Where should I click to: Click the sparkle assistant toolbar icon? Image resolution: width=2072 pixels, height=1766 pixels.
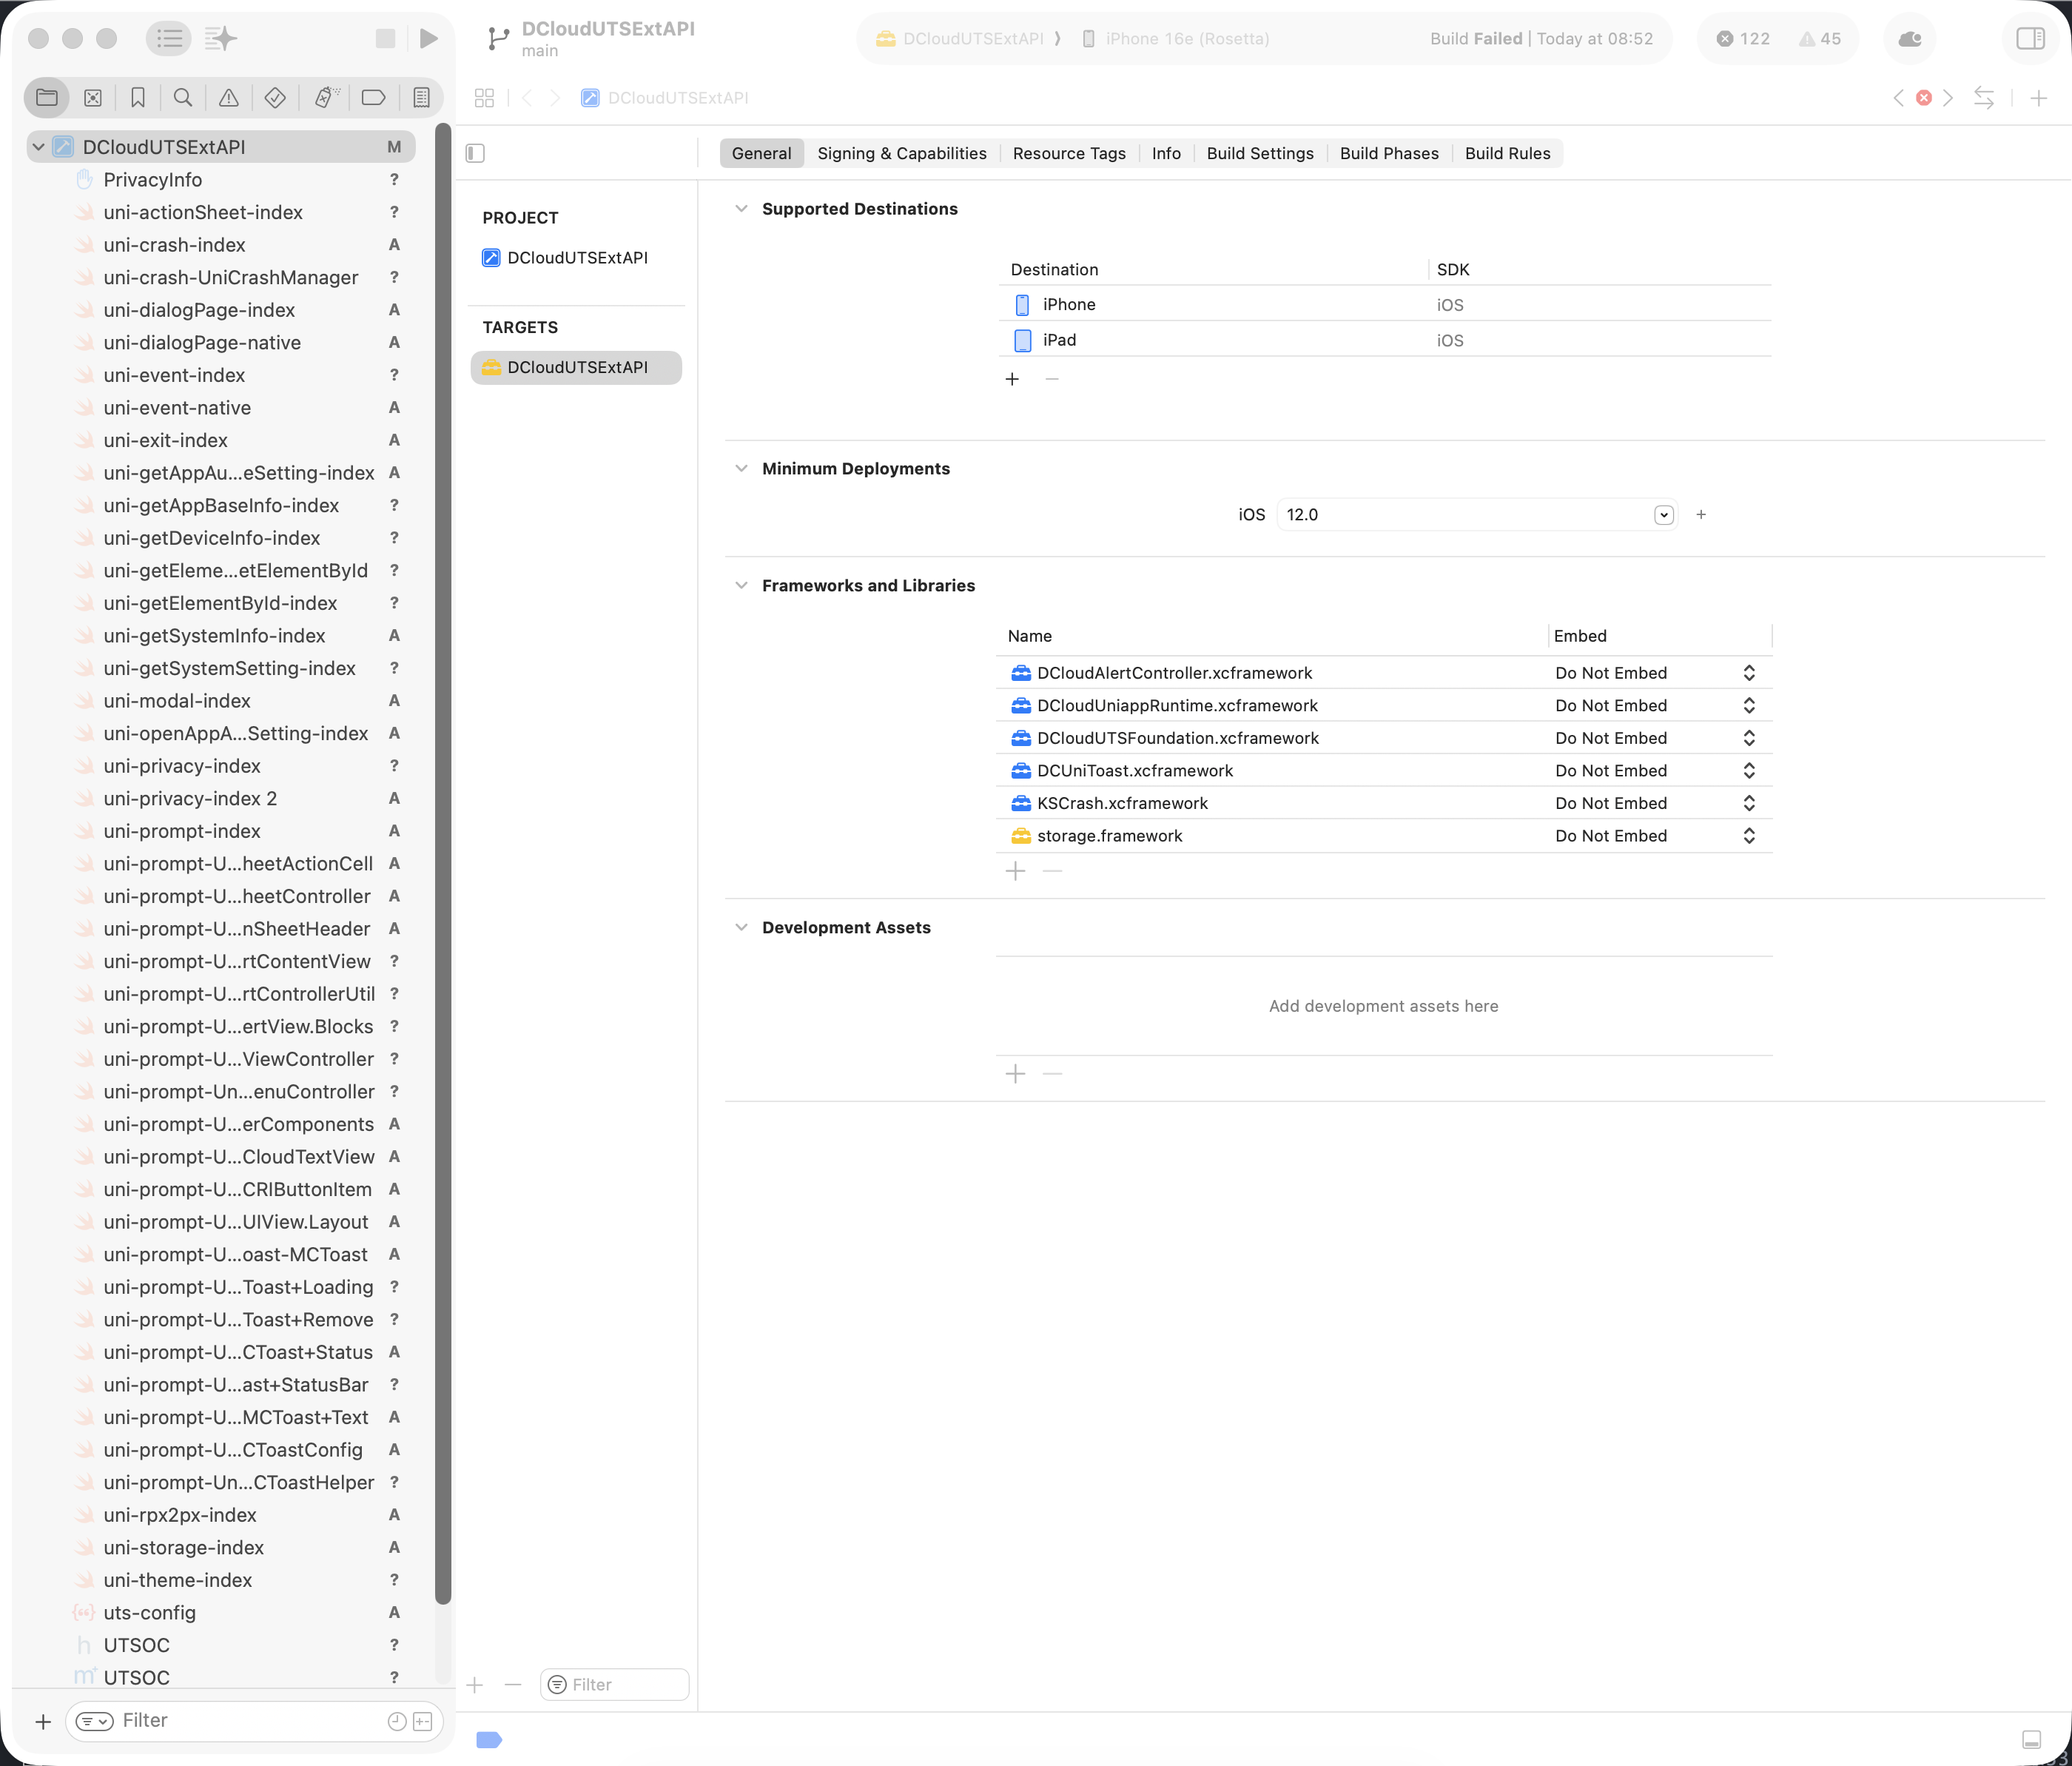tap(221, 38)
